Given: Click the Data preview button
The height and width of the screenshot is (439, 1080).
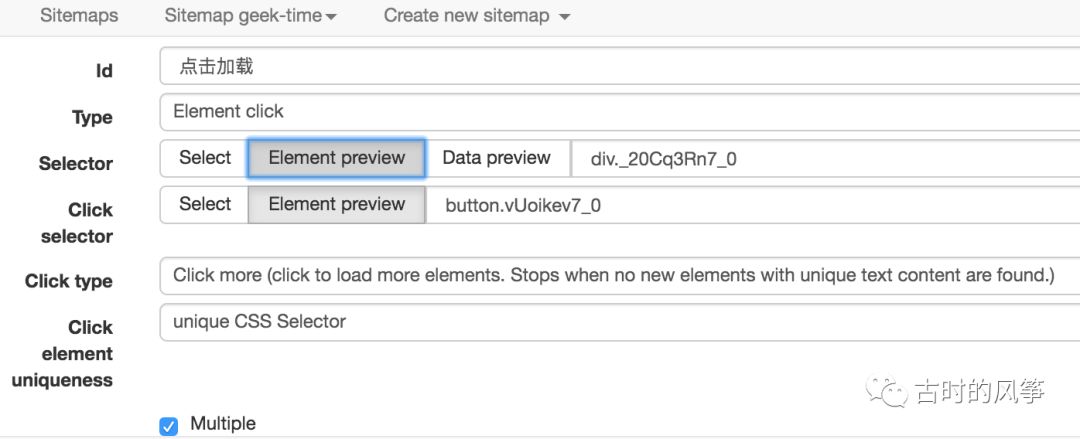Looking at the screenshot, I should 497,158.
